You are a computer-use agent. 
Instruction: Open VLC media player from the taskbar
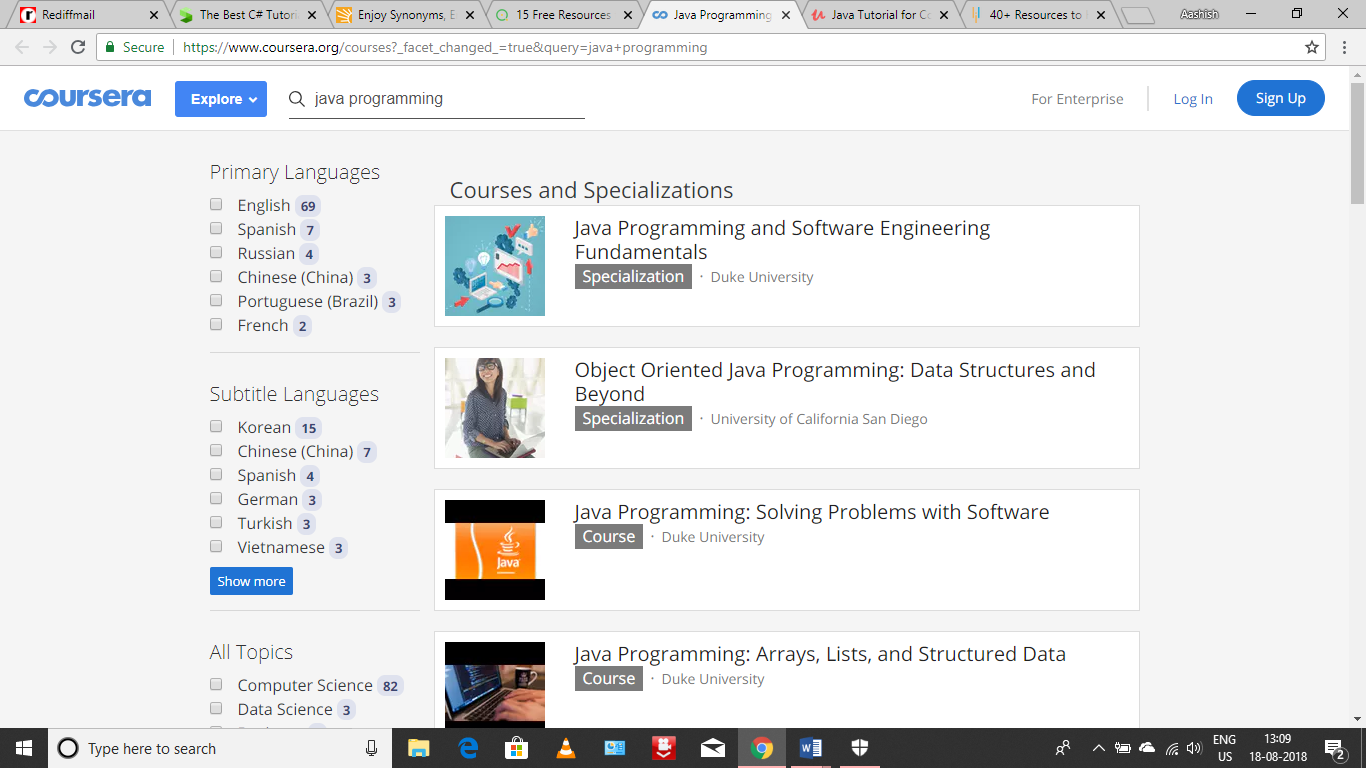click(x=565, y=748)
